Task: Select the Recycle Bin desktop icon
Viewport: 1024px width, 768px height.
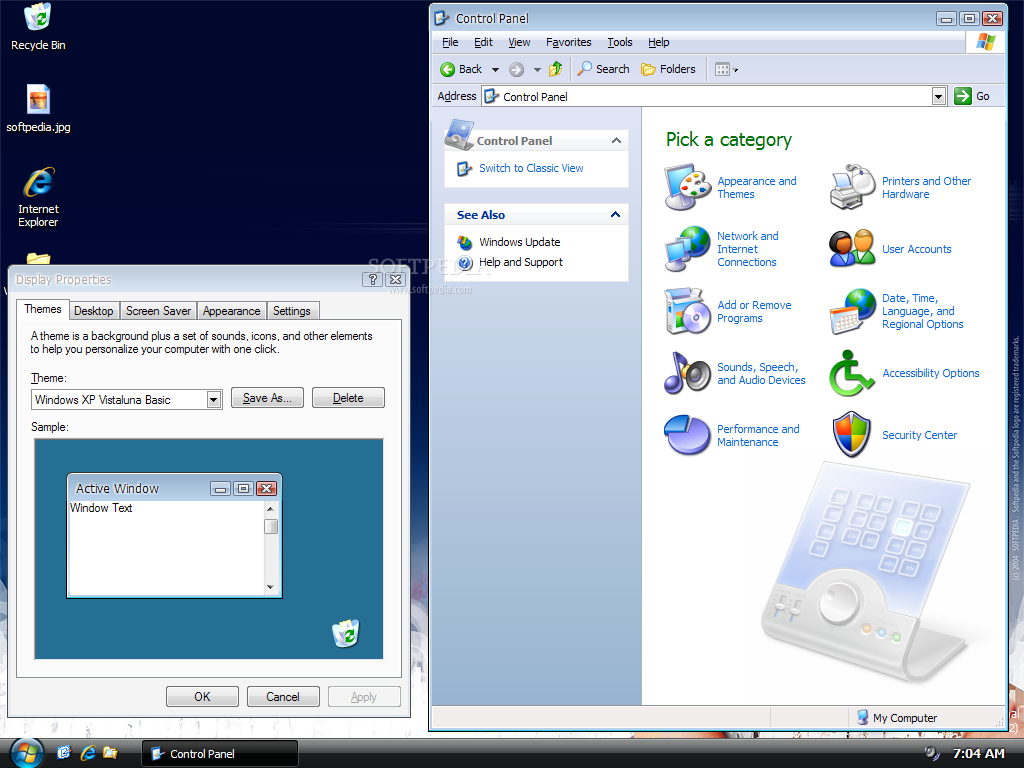Action: (38, 27)
